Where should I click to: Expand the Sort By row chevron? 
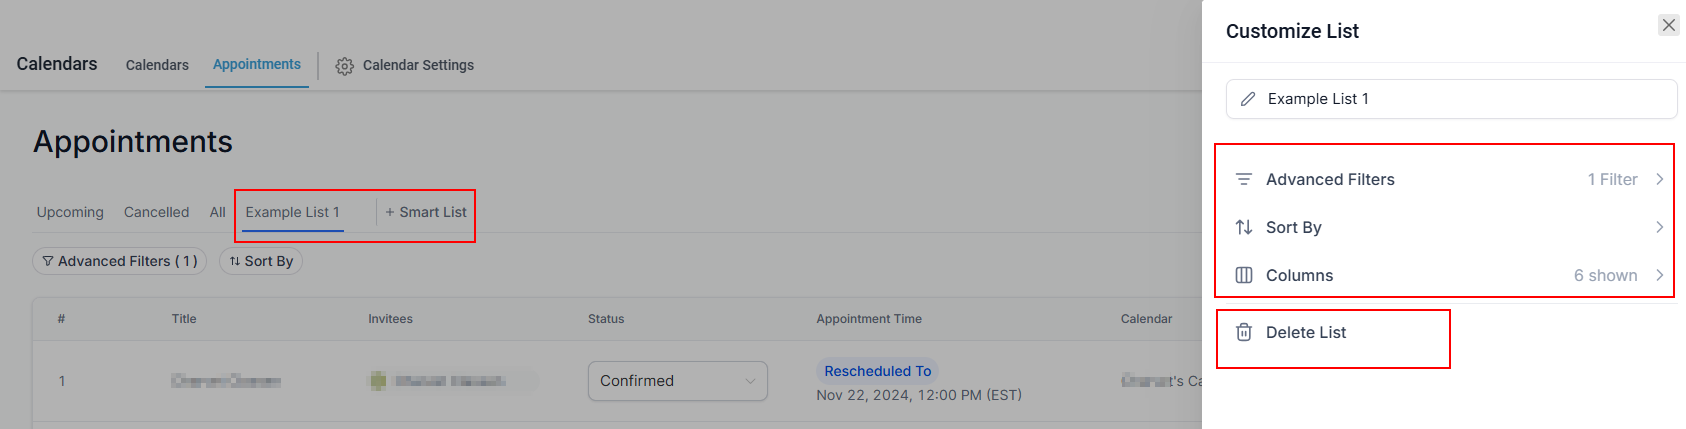point(1659,227)
